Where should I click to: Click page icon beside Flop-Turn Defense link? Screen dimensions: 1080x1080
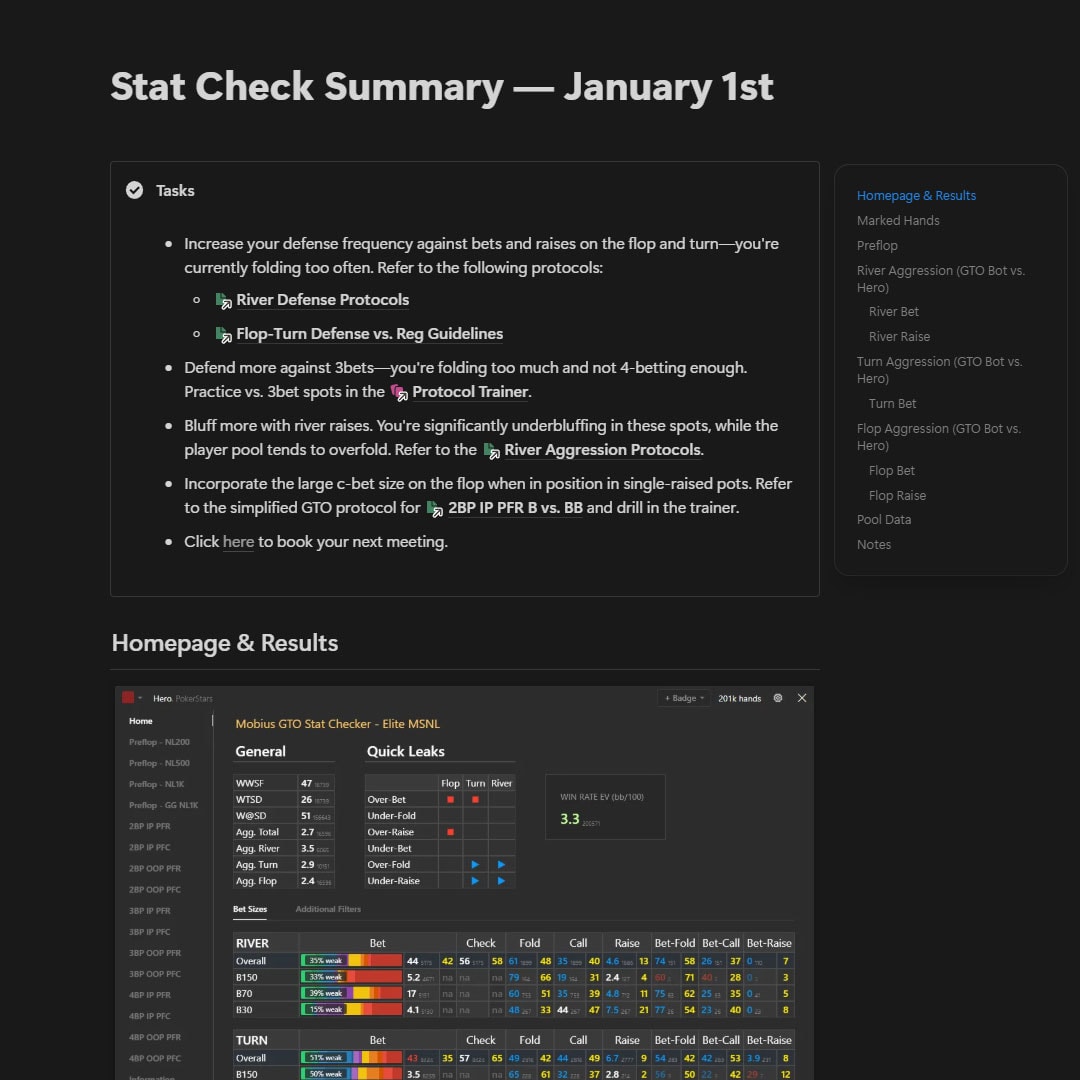click(x=223, y=334)
